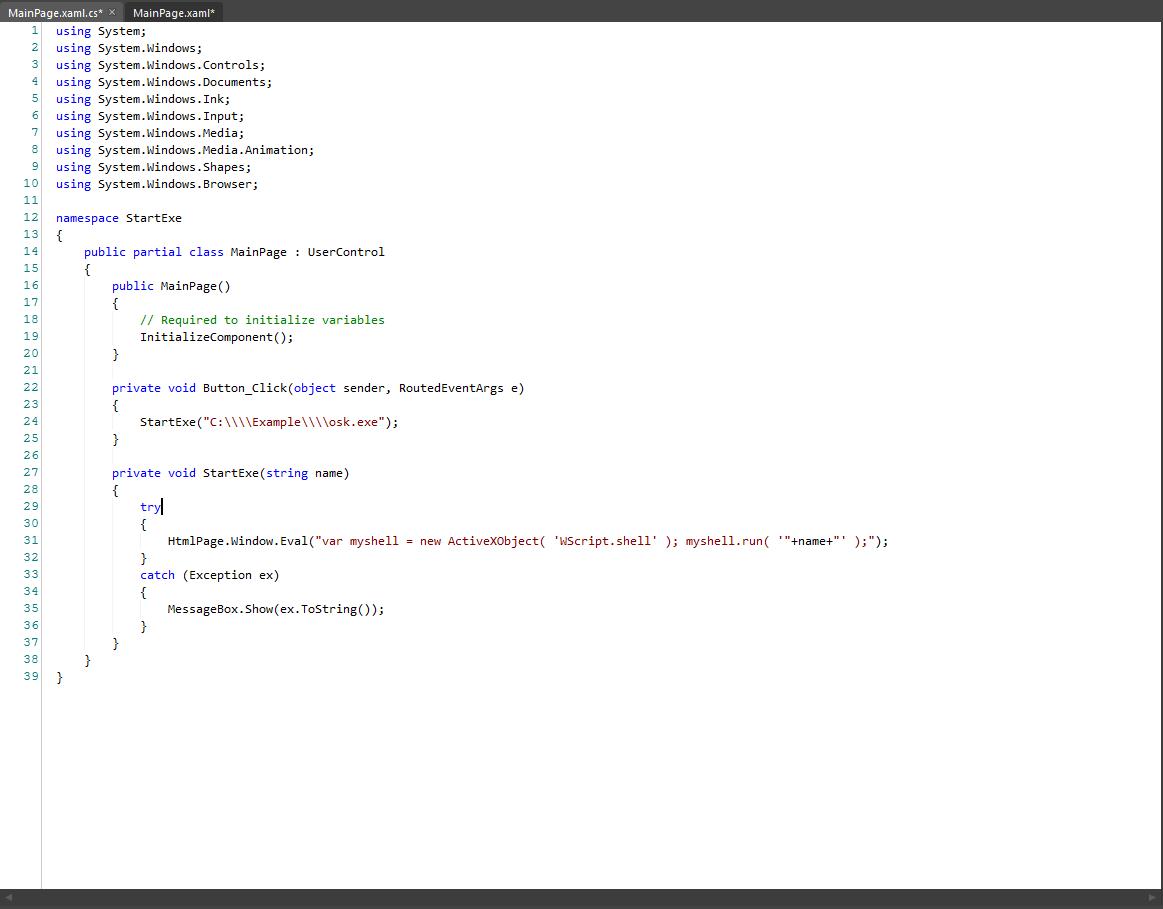This screenshot has height=909, width=1163.
Task: Click the horizontal scrollbar track
Action: (580, 898)
